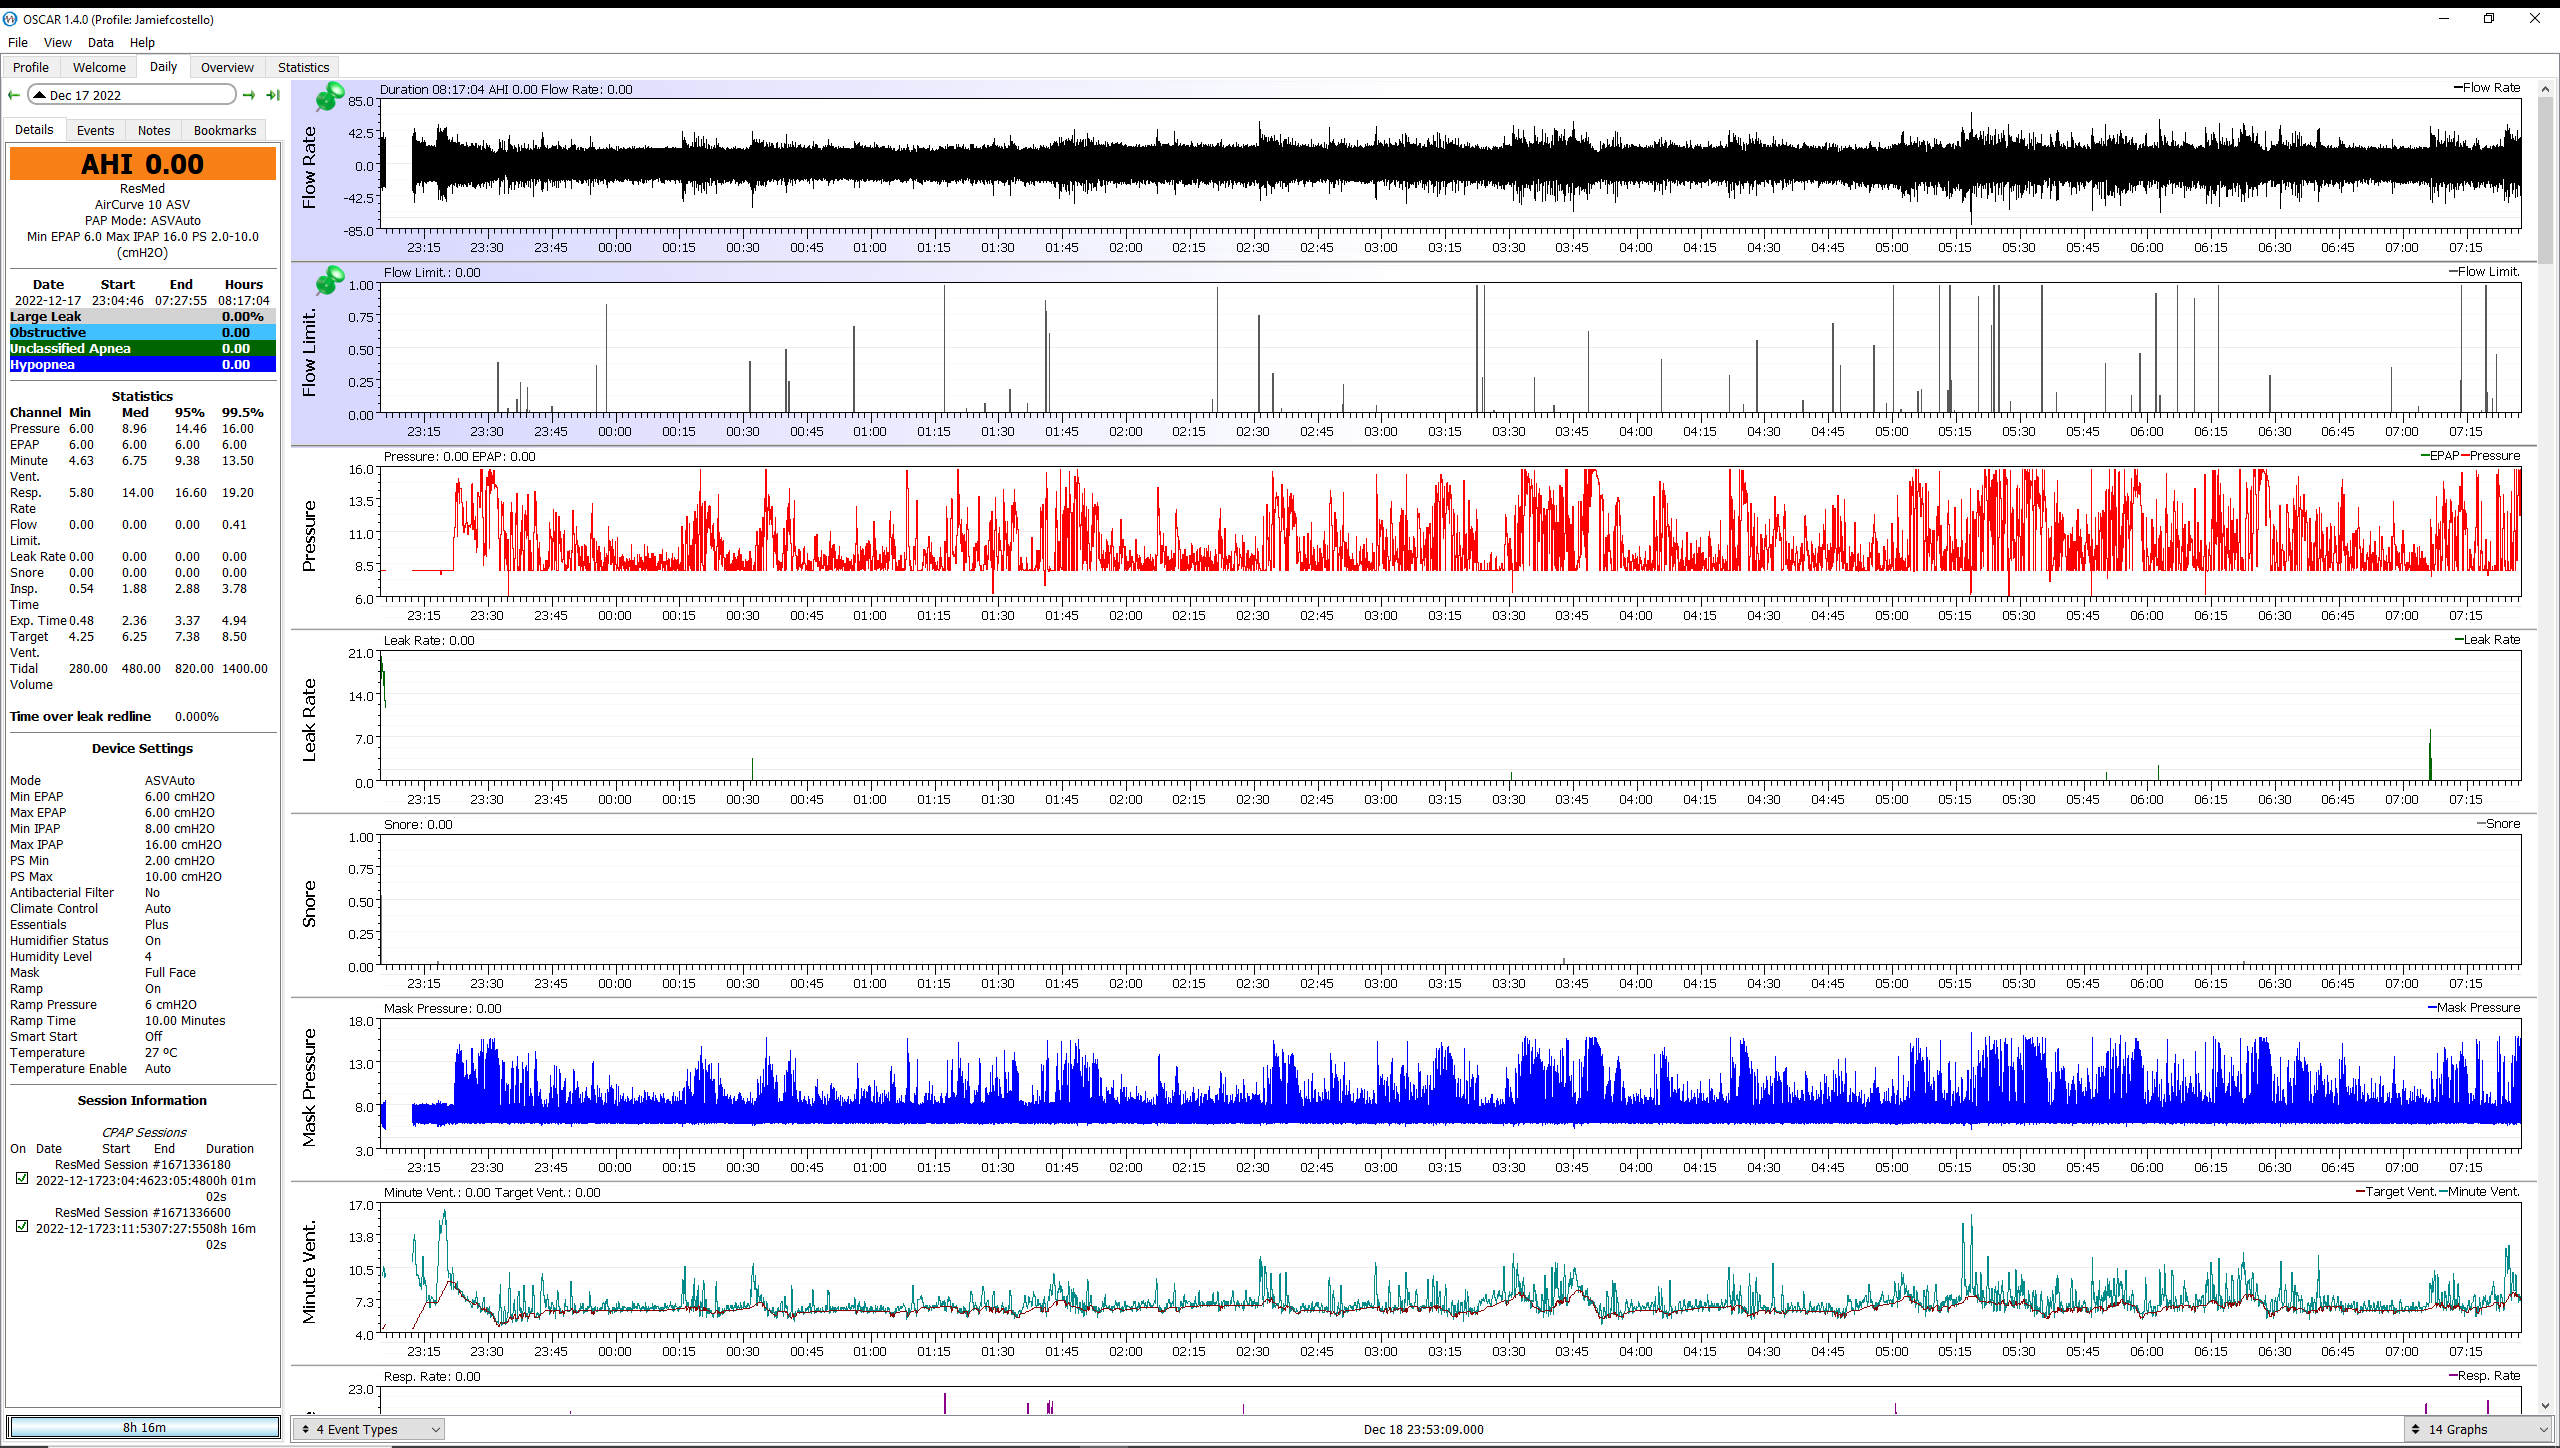
Task: Toggle calendar using triangle beside Dec 17 2022
Action: click(39, 95)
